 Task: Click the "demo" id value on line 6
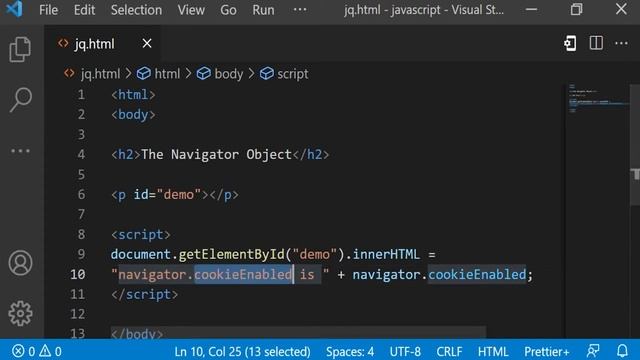point(179,195)
